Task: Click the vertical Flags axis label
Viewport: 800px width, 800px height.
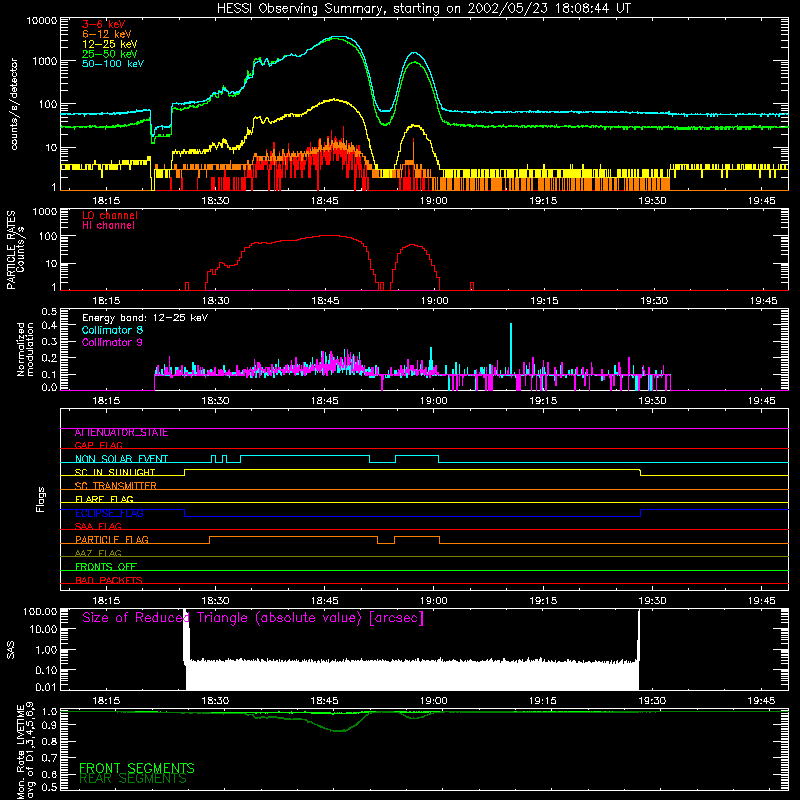Action: 41,499
